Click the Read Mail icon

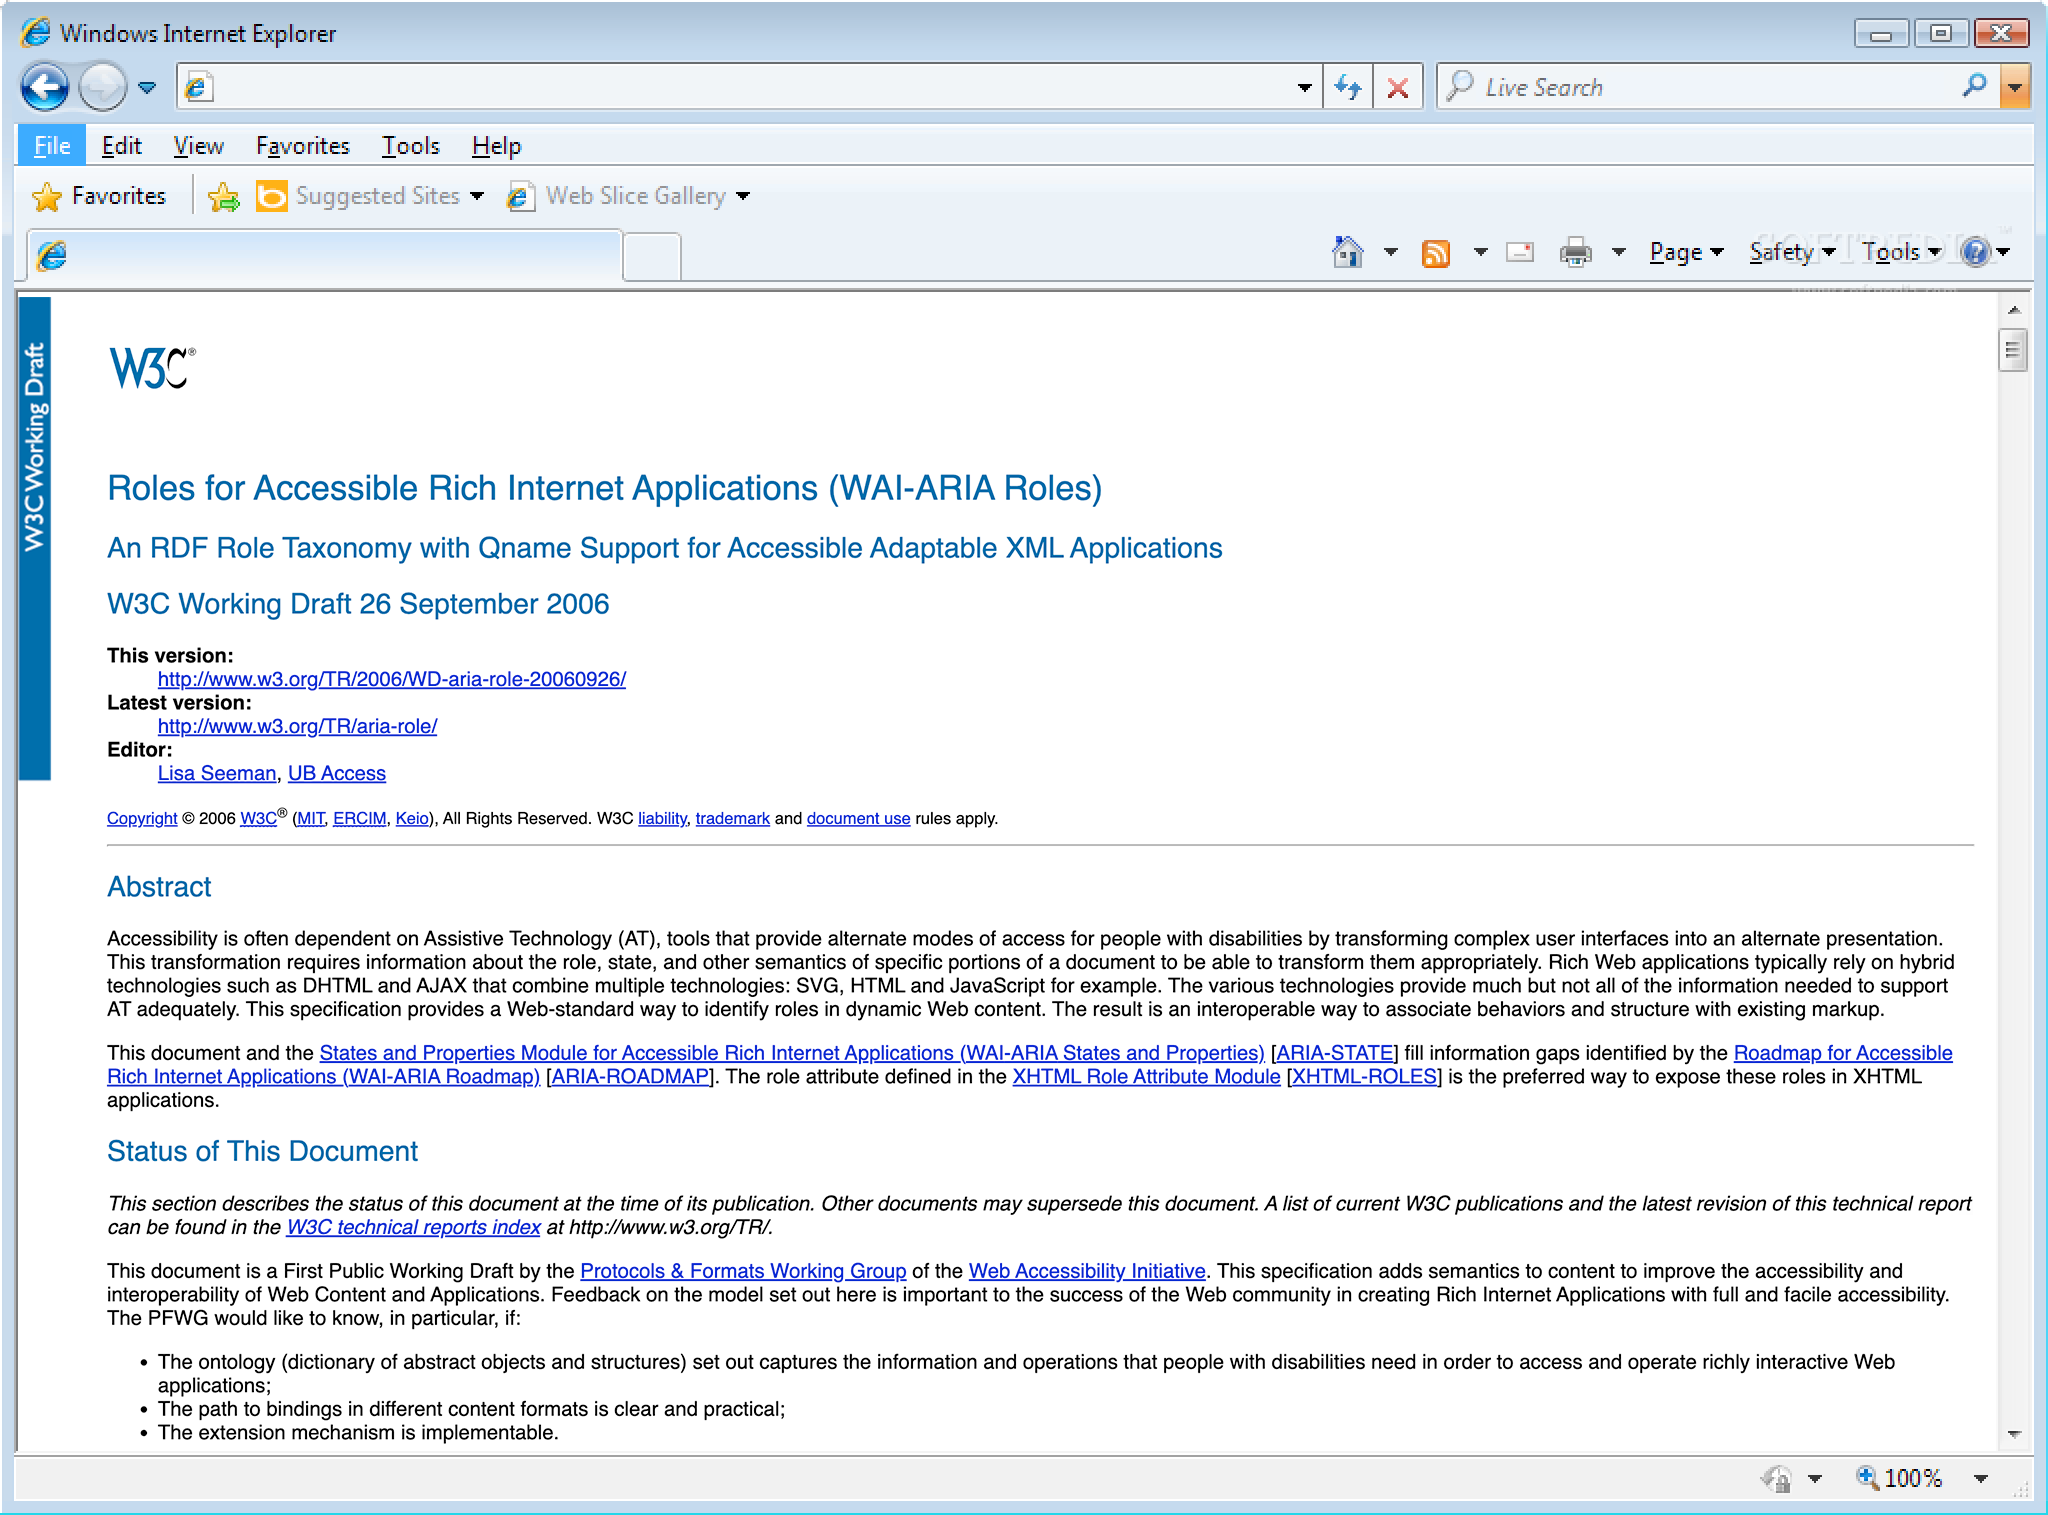[1518, 251]
